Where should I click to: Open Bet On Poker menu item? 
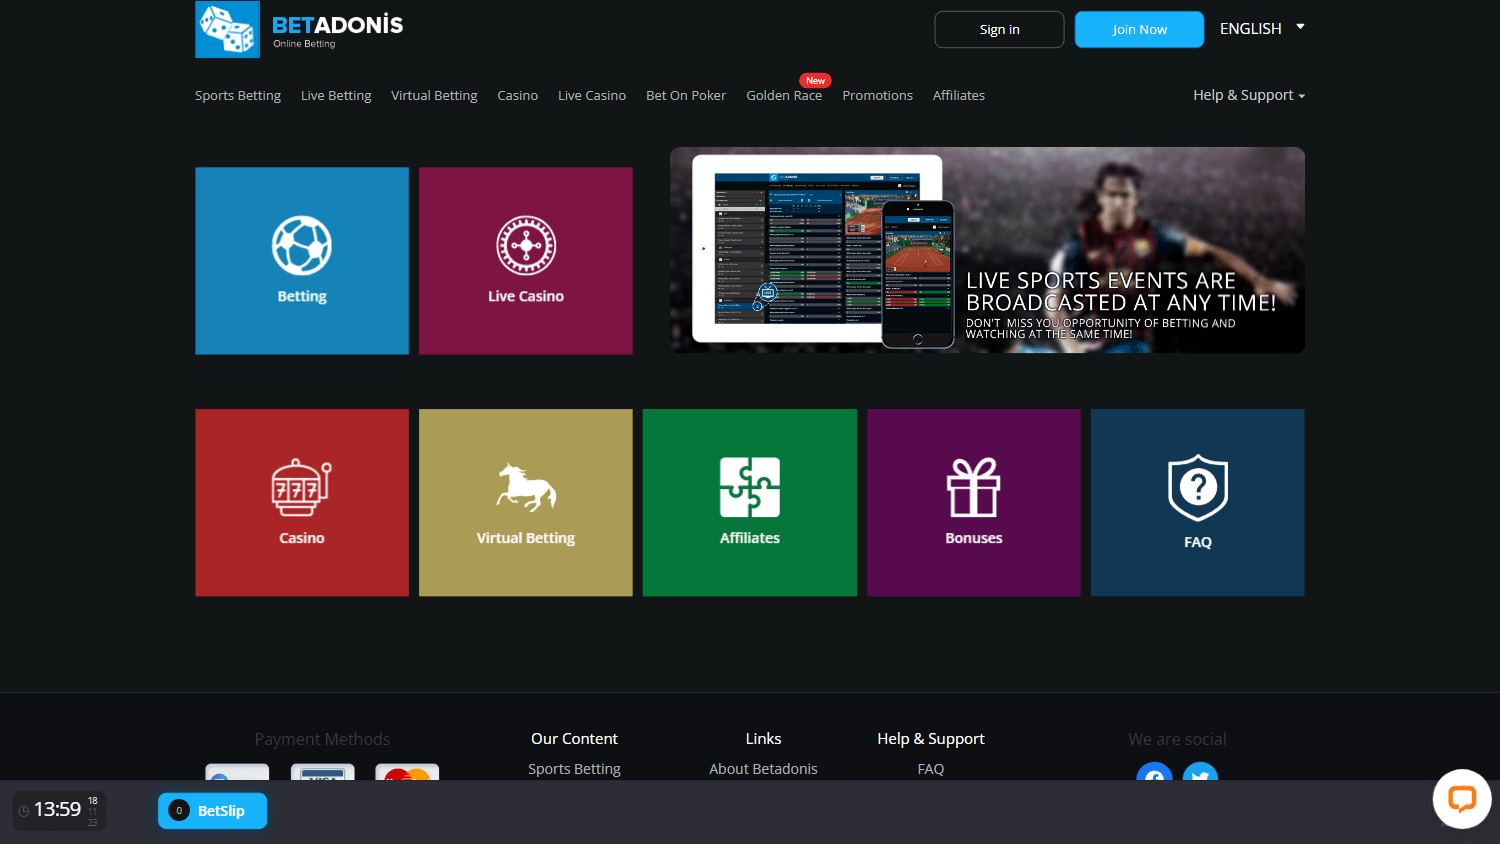point(686,96)
